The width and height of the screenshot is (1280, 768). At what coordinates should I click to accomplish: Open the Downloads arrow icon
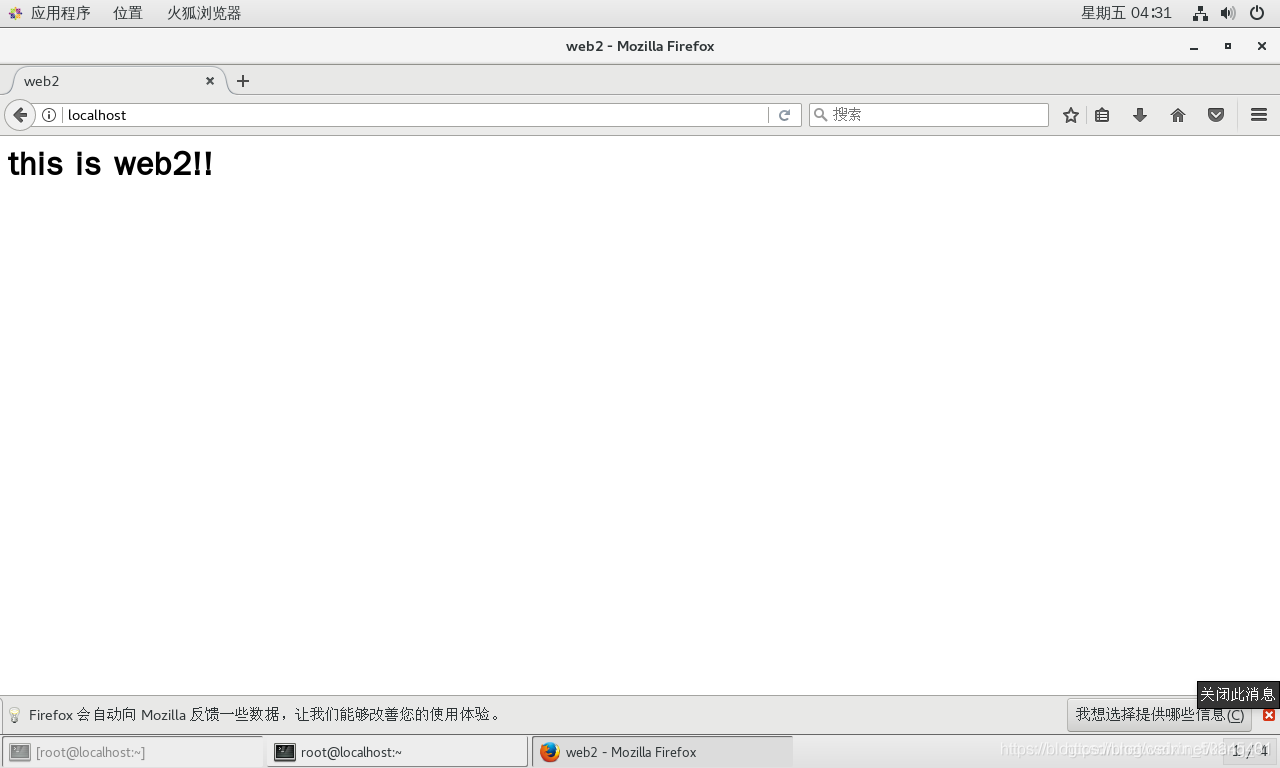coord(1140,115)
